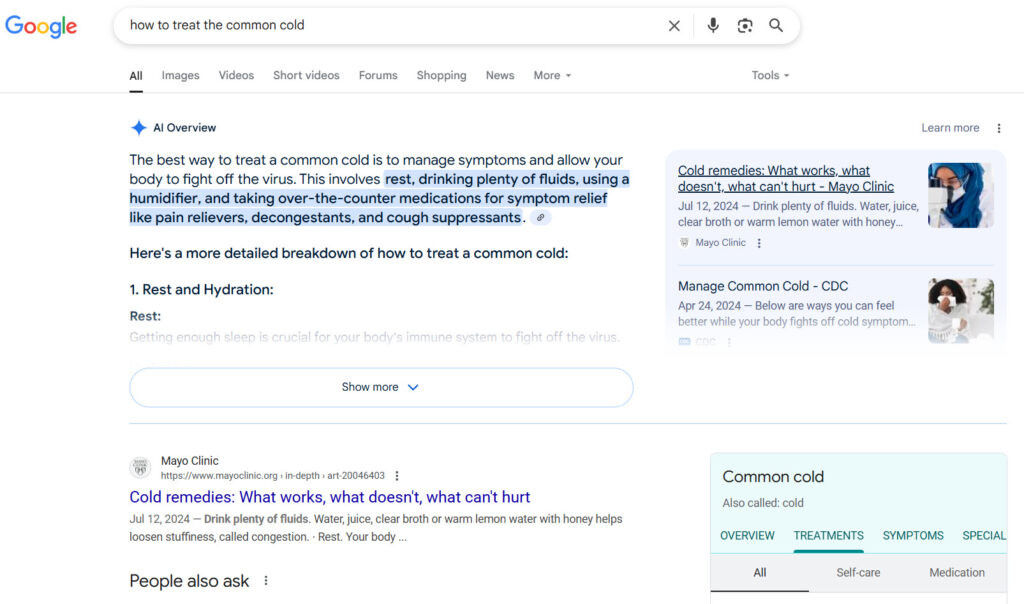1024x604 pixels.
Task: Switch to the Medication filter tab
Action: tap(956, 572)
